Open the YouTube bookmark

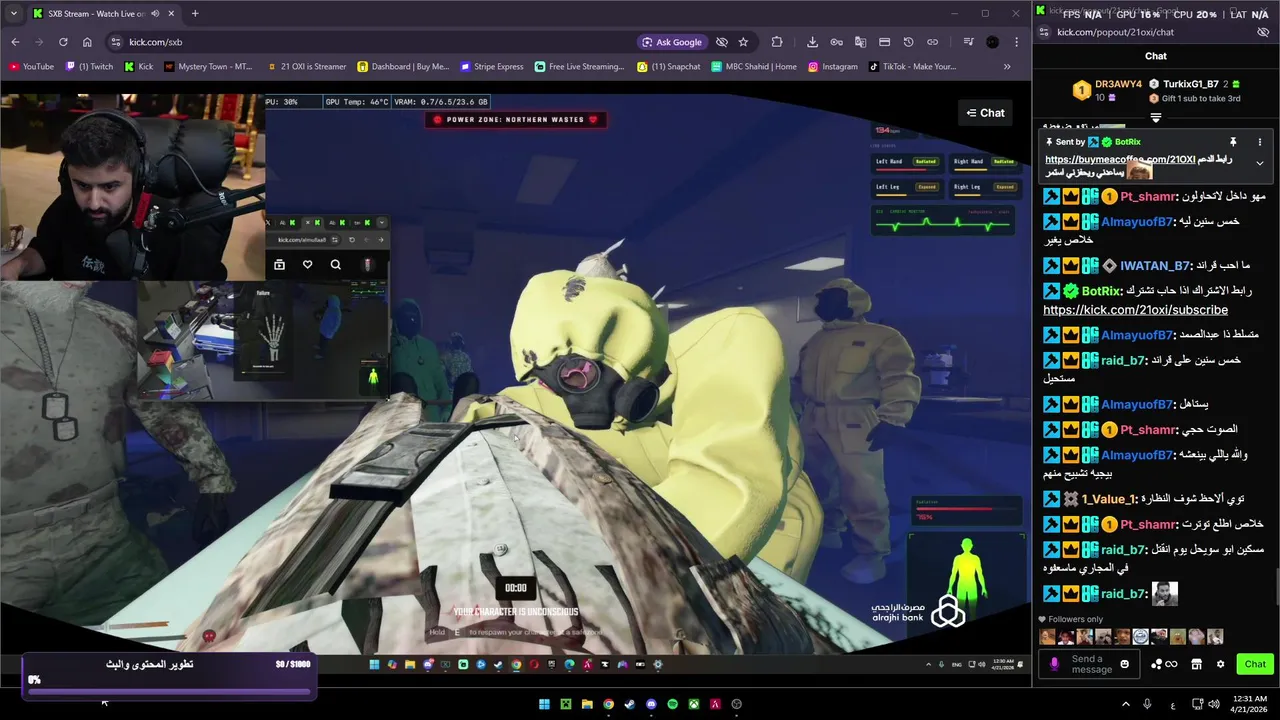[x=31, y=67]
